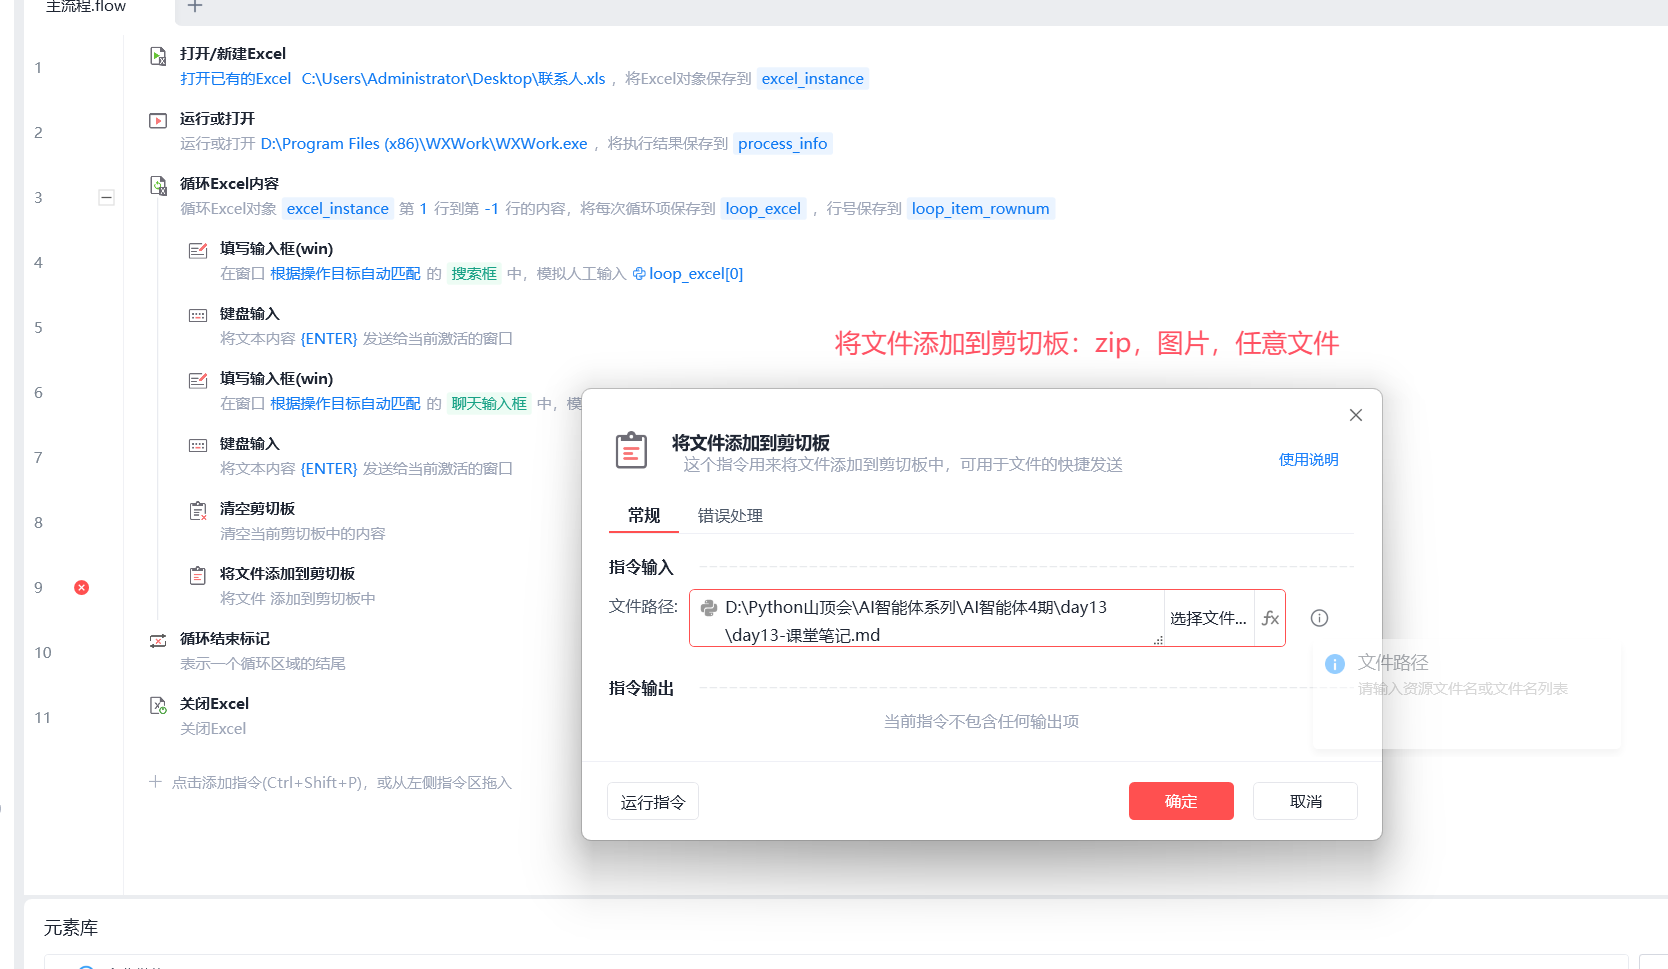Select the 清空剪切板 step title
Screen dimensions: 1668x969
(x=258, y=509)
